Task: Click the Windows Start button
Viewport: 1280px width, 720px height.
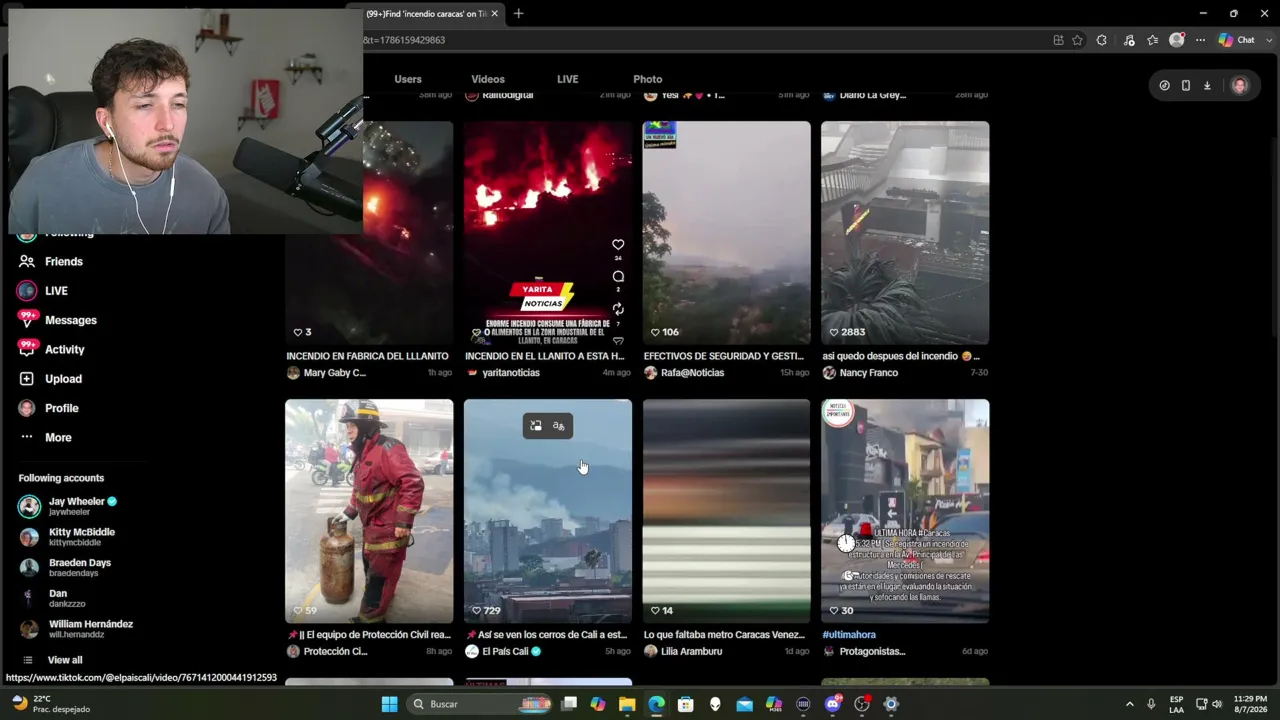Action: (390, 704)
